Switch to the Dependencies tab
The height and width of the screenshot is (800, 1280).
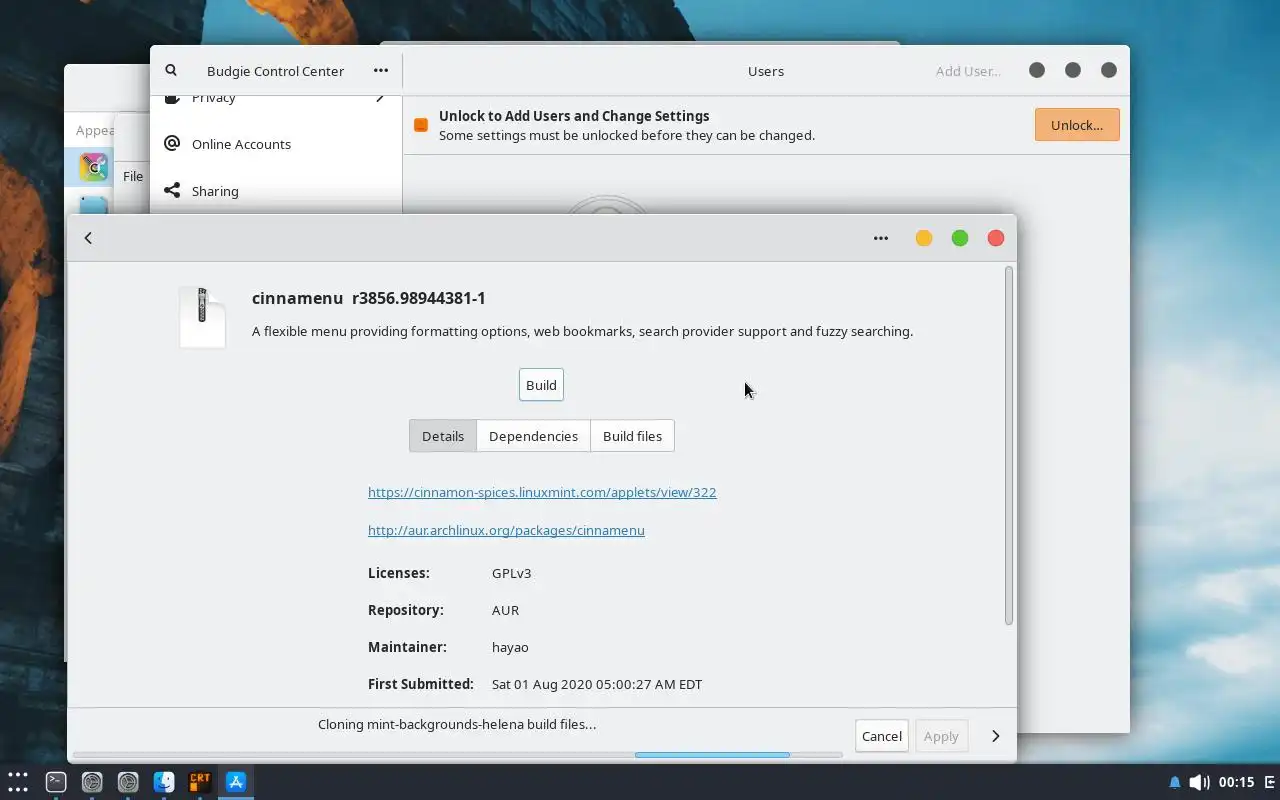[x=533, y=436]
